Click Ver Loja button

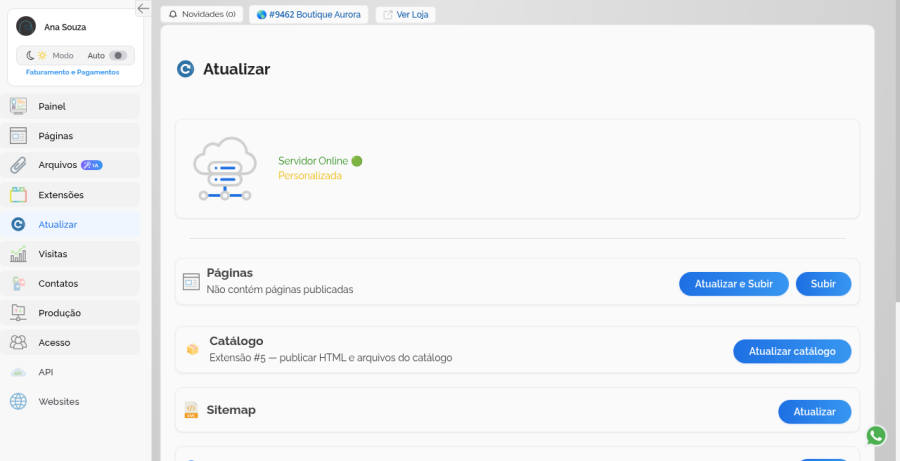[x=405, y=14]
